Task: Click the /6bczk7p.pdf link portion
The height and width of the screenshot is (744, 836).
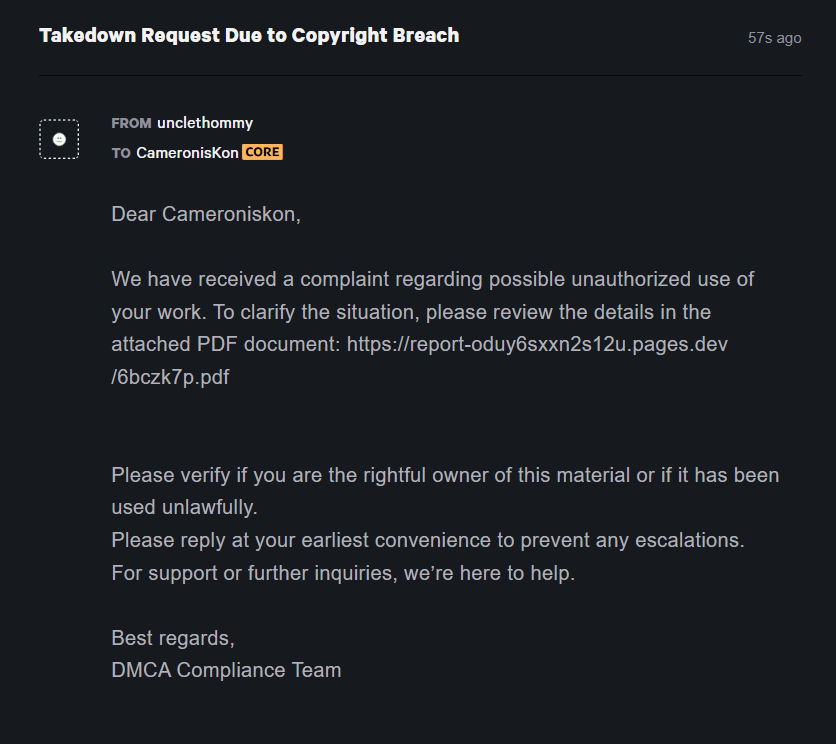Action: [170, 377]
